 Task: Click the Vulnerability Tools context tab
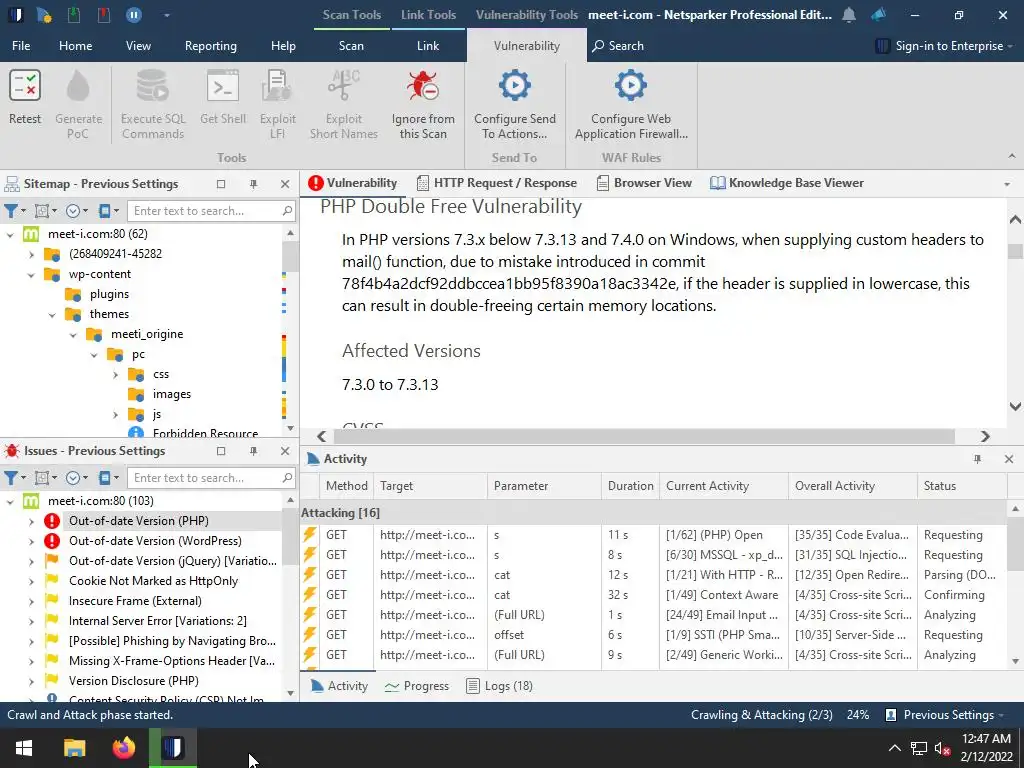526,14
